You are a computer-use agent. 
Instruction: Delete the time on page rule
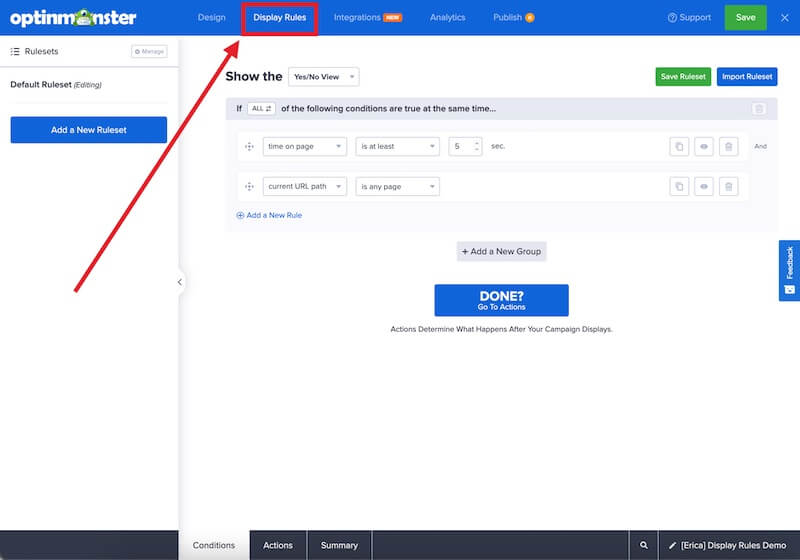729,146
